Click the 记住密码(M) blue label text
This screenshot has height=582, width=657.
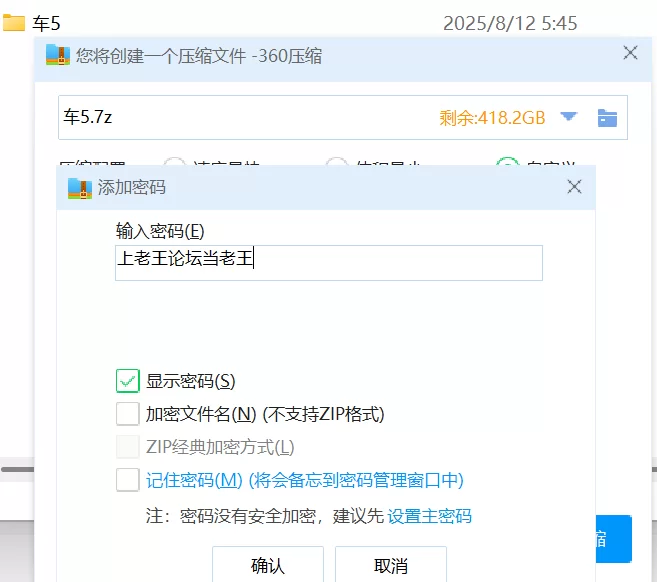305,480
